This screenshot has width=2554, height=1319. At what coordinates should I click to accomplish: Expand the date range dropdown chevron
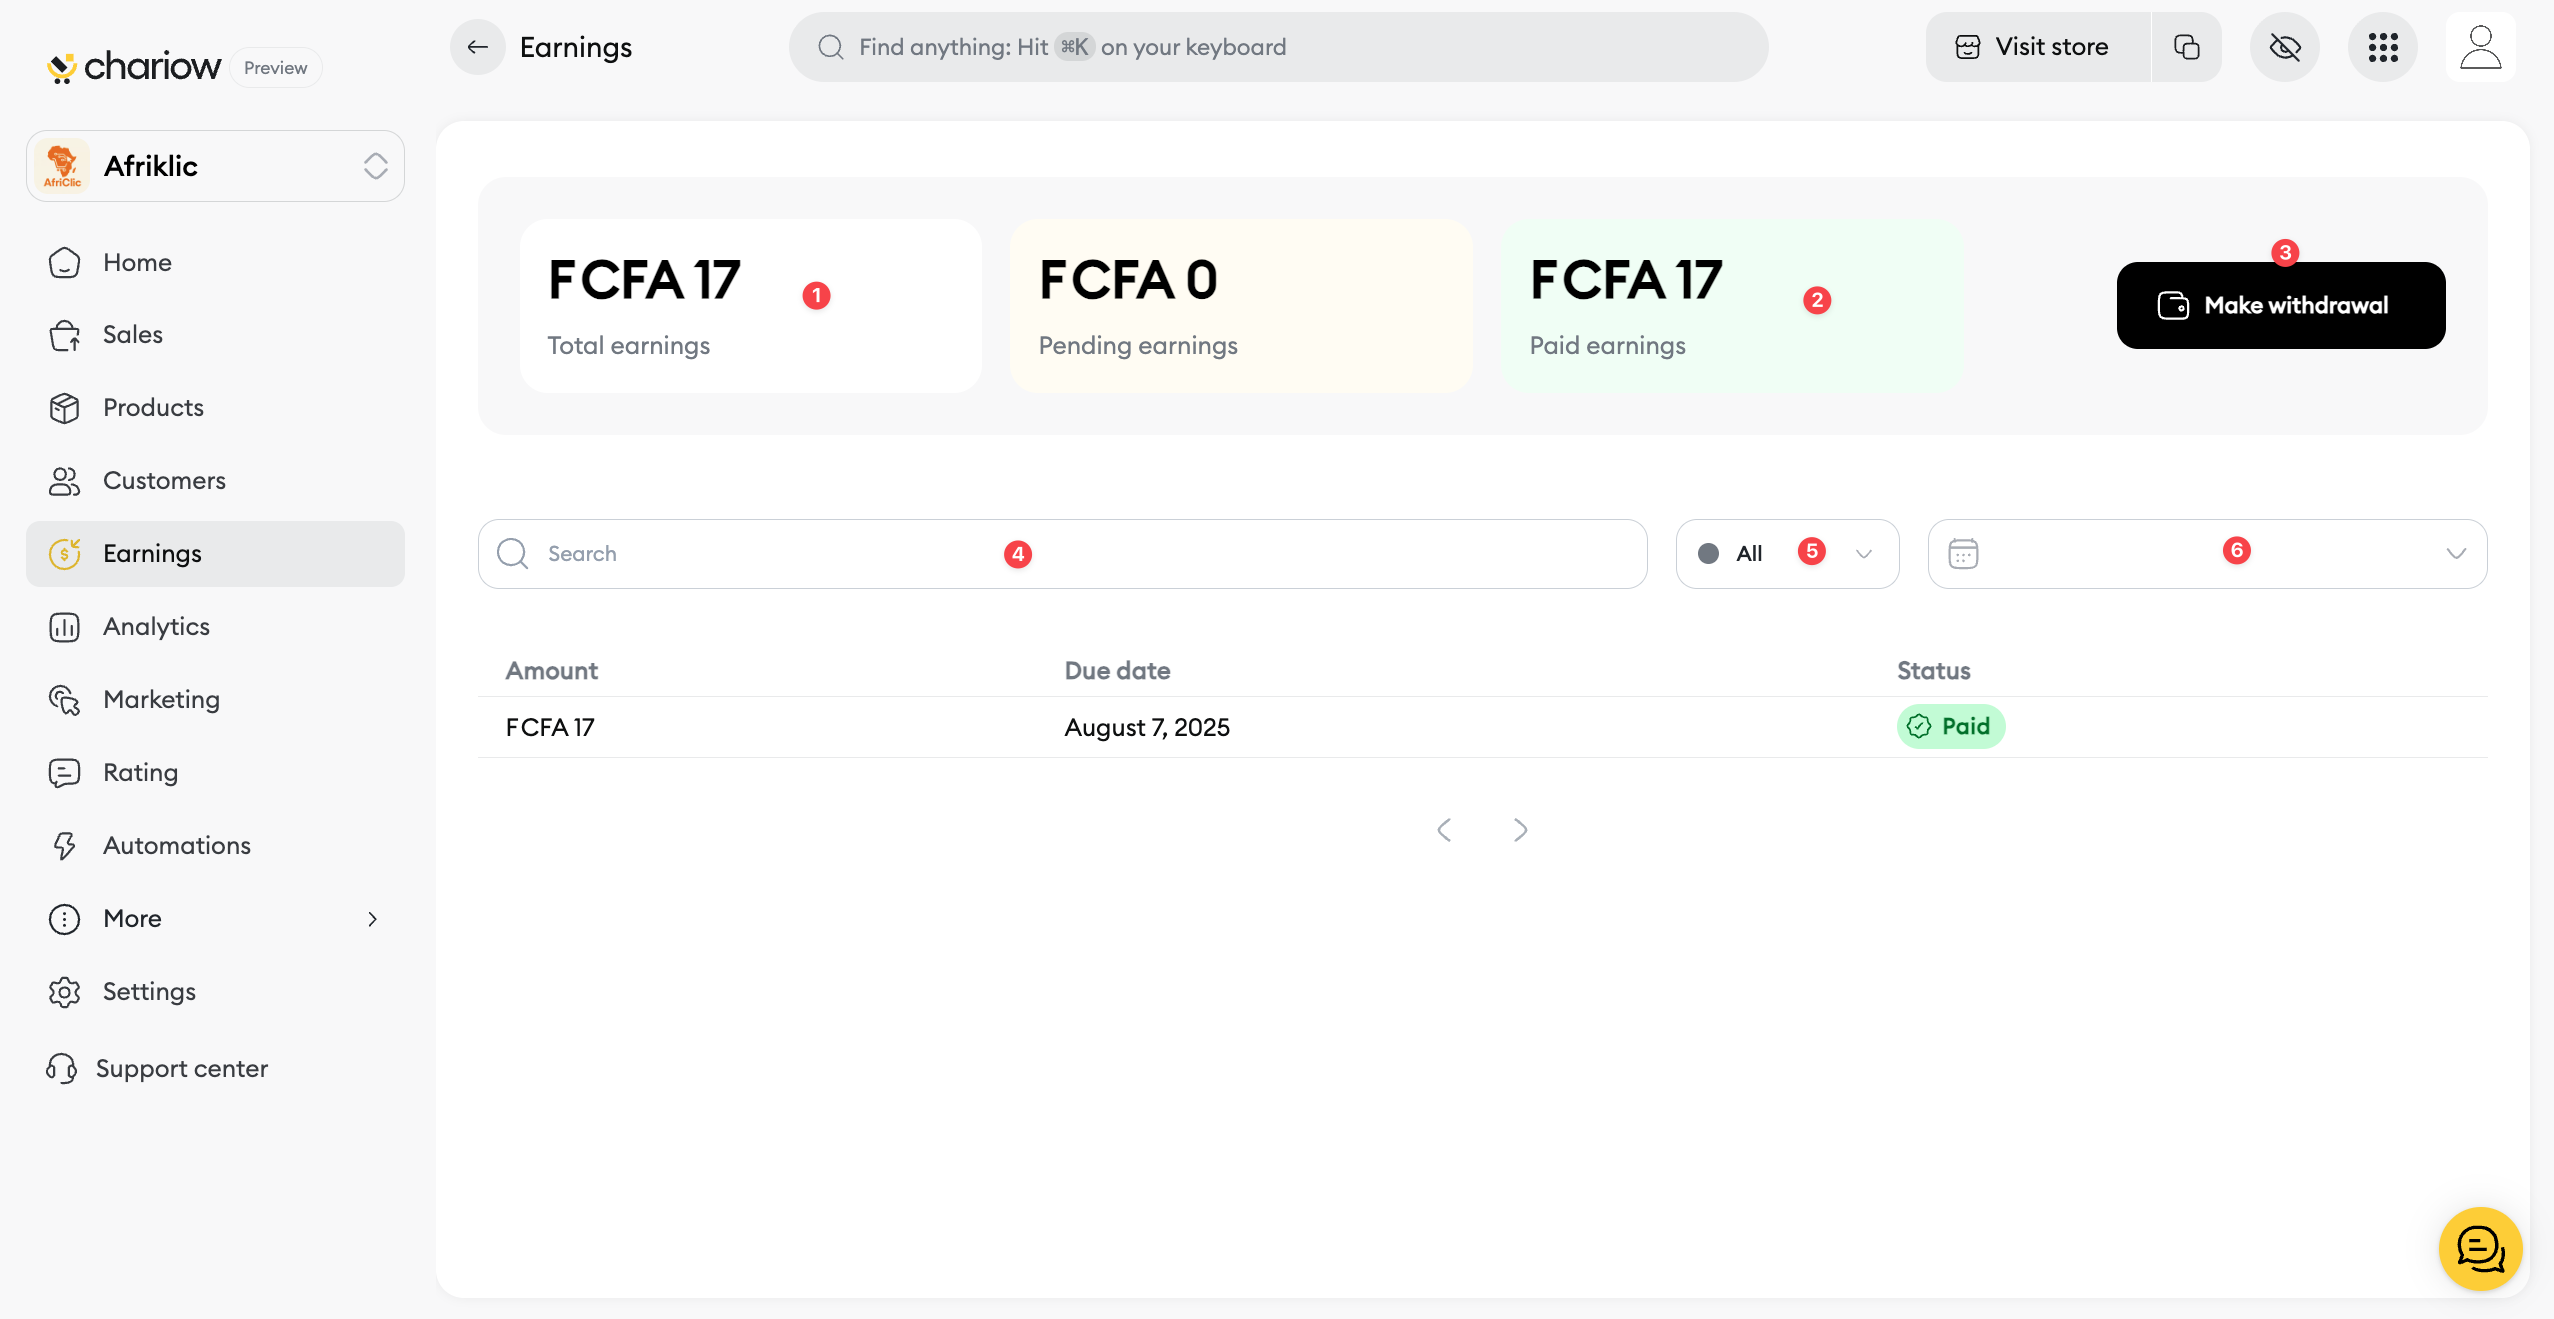pyautogui.click(x=2456, y=554)
